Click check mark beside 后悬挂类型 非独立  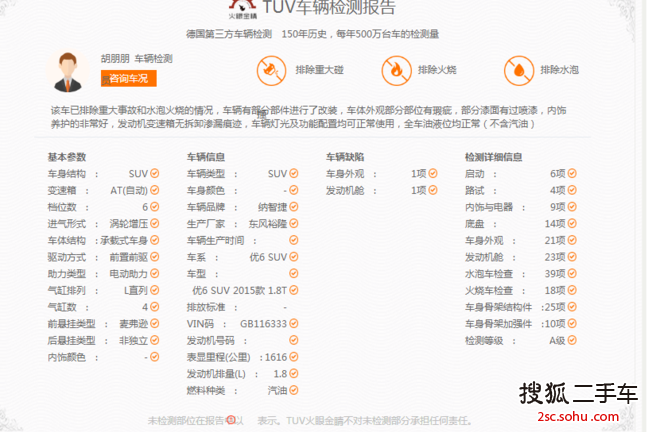(x=155, y=340)
